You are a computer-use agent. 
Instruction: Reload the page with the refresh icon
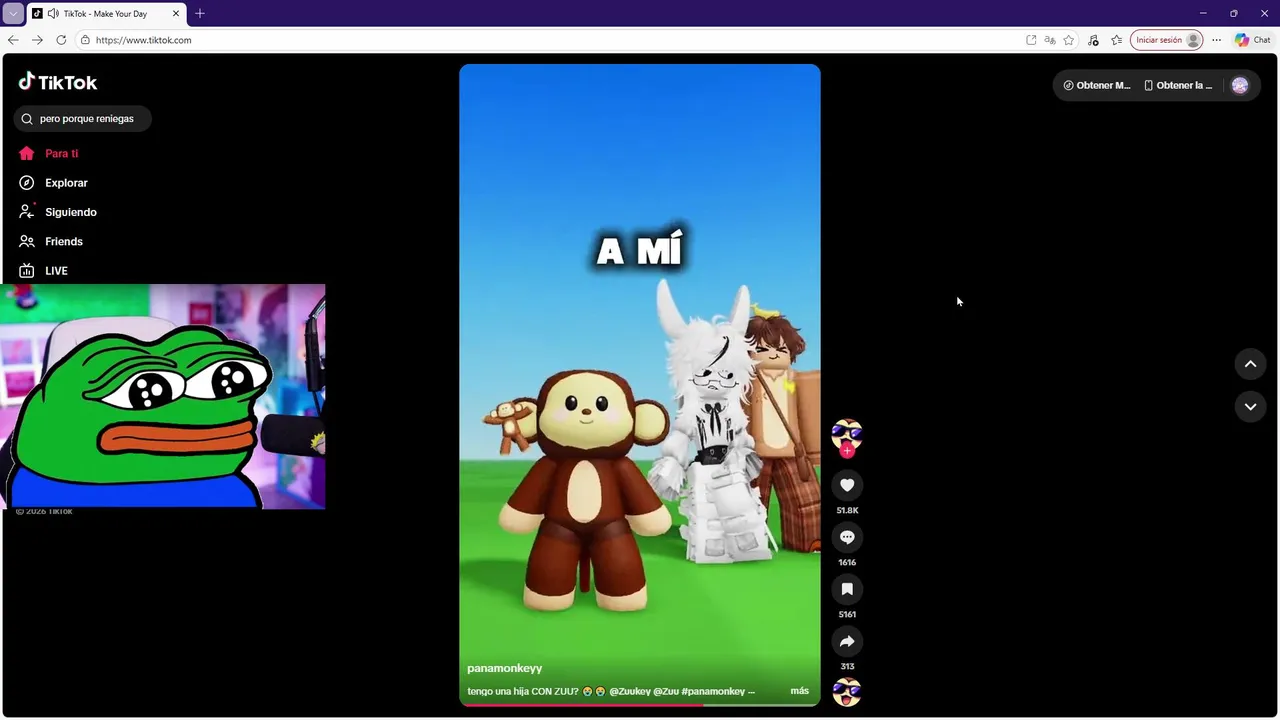(61, 40)
